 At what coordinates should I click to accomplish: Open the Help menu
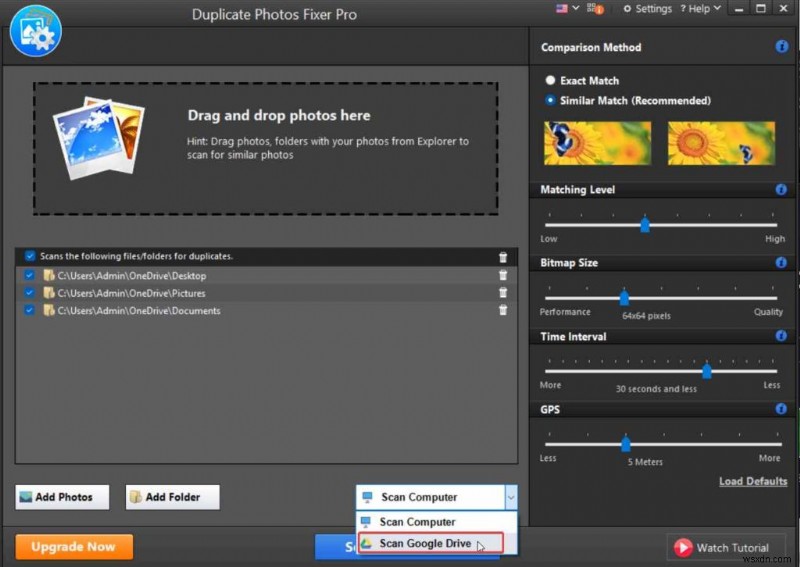tap(700, 9)
